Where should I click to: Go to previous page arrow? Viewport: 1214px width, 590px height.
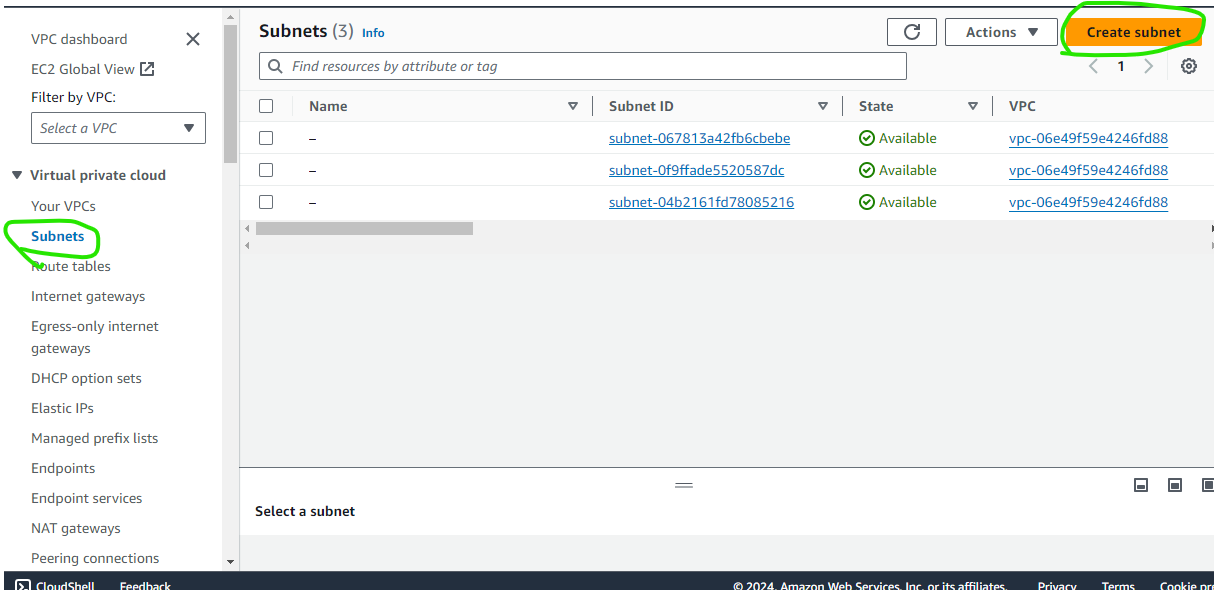[x=1094, y=66]
